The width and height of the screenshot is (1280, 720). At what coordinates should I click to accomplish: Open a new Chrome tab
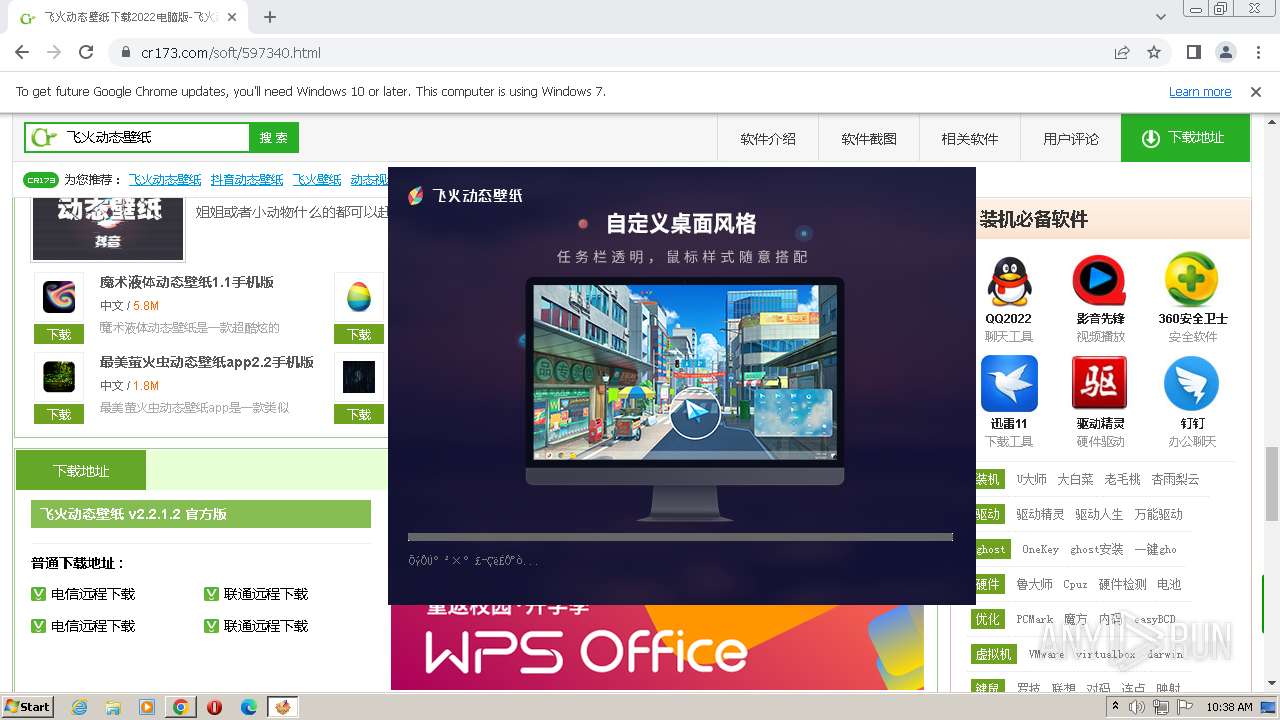tap(270, 17)
